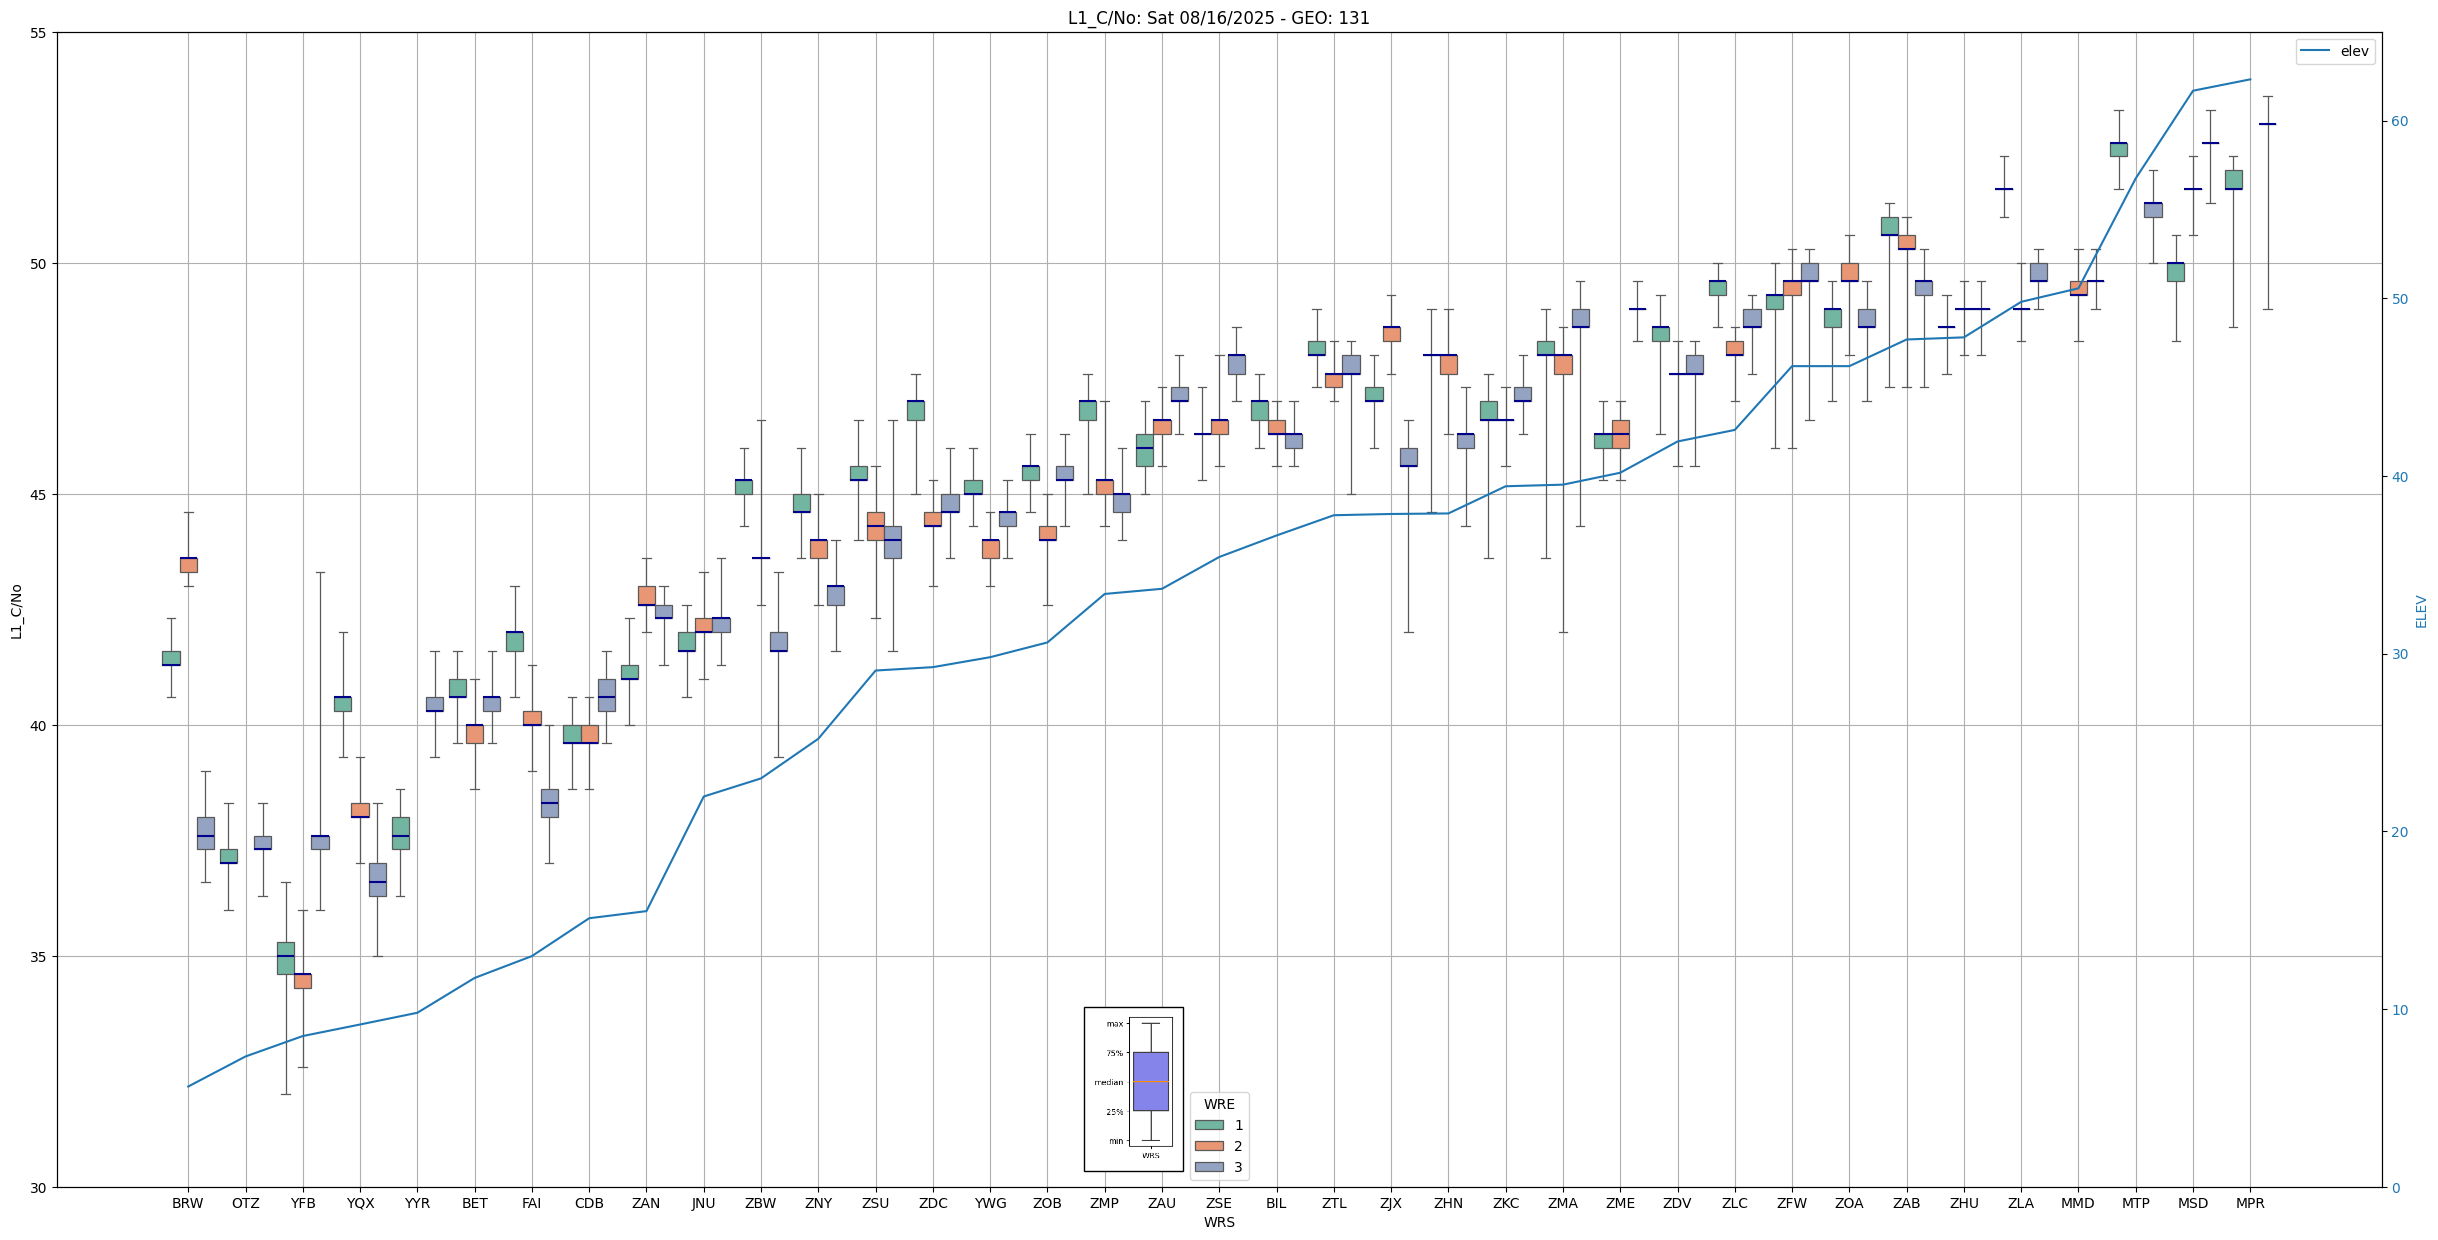Click the elev legend entry

pos(2334,51)
